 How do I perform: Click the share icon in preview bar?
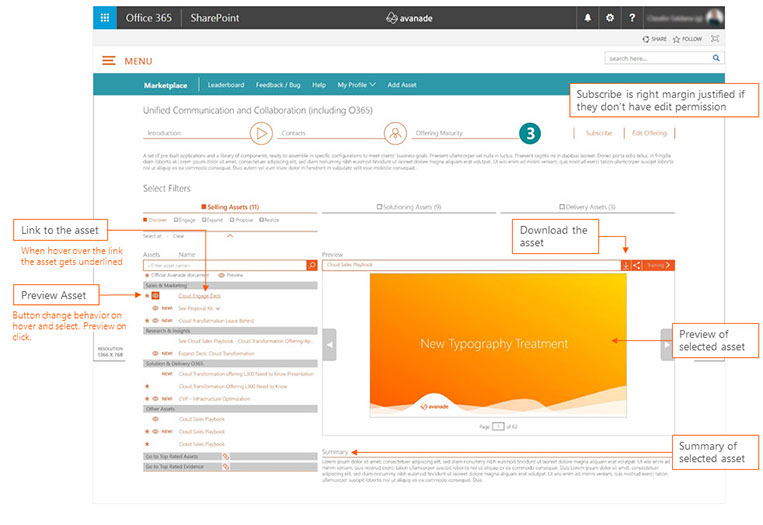[x=636, y=265]
